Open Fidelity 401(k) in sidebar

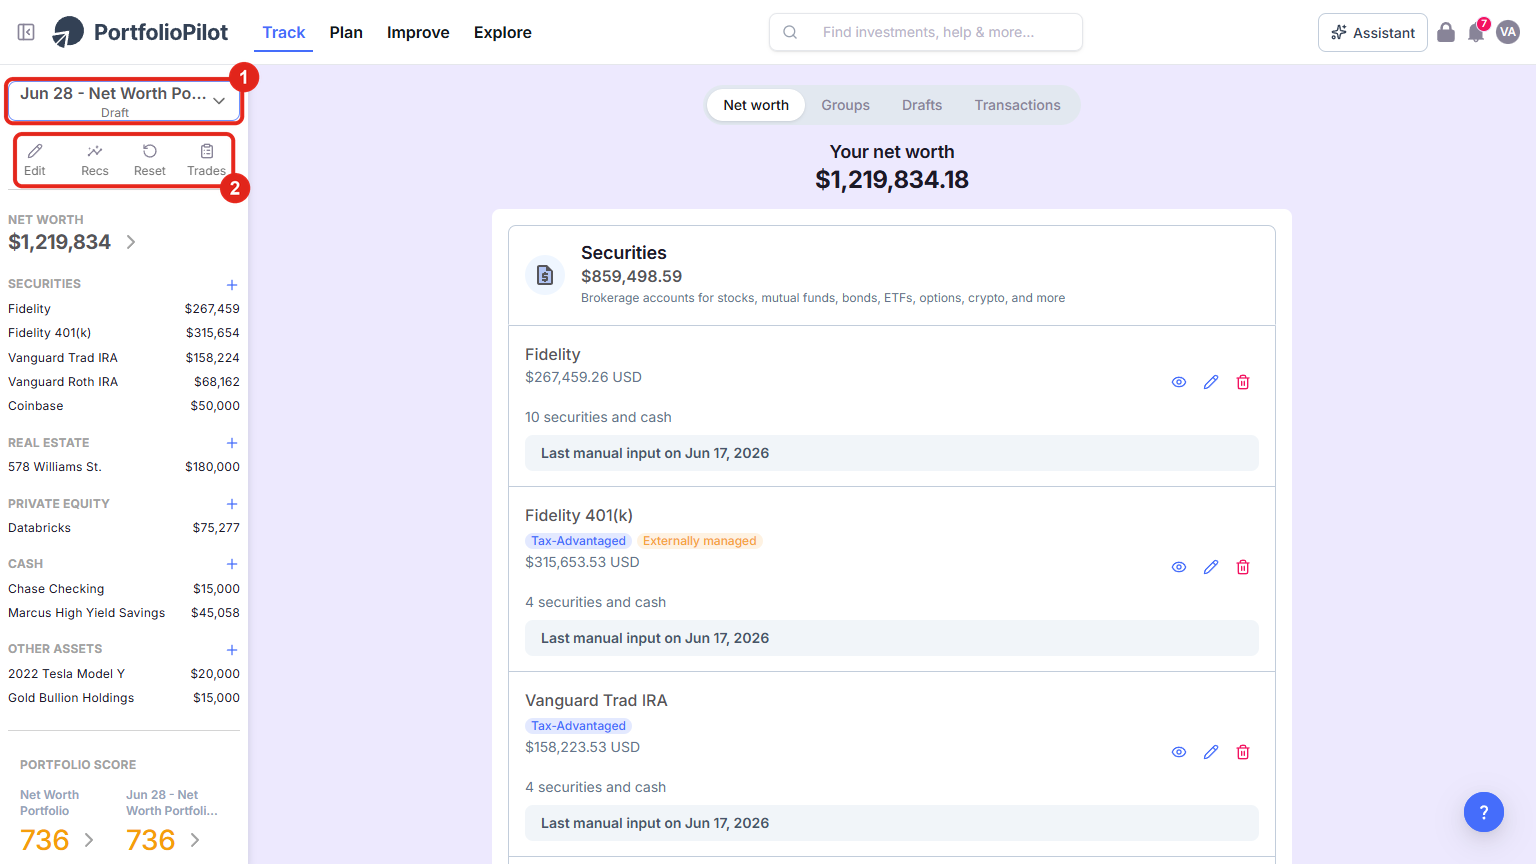point(124,333)
